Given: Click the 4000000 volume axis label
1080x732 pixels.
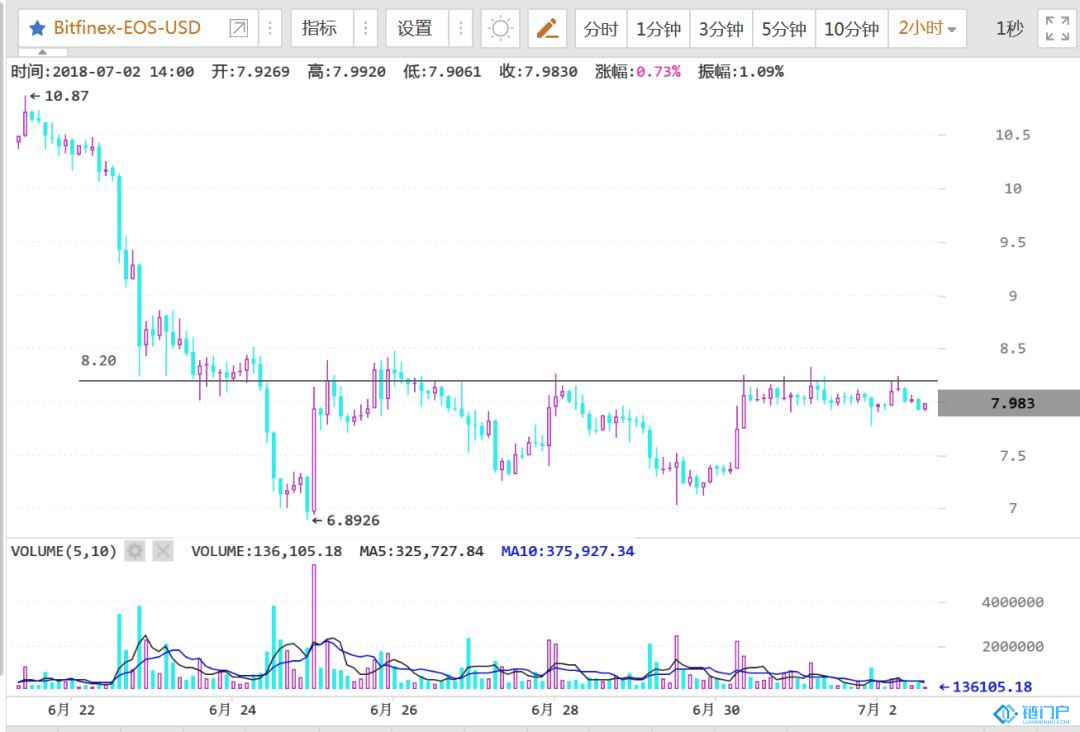Looking at the screenshot, I should (x=1012, y=603).
